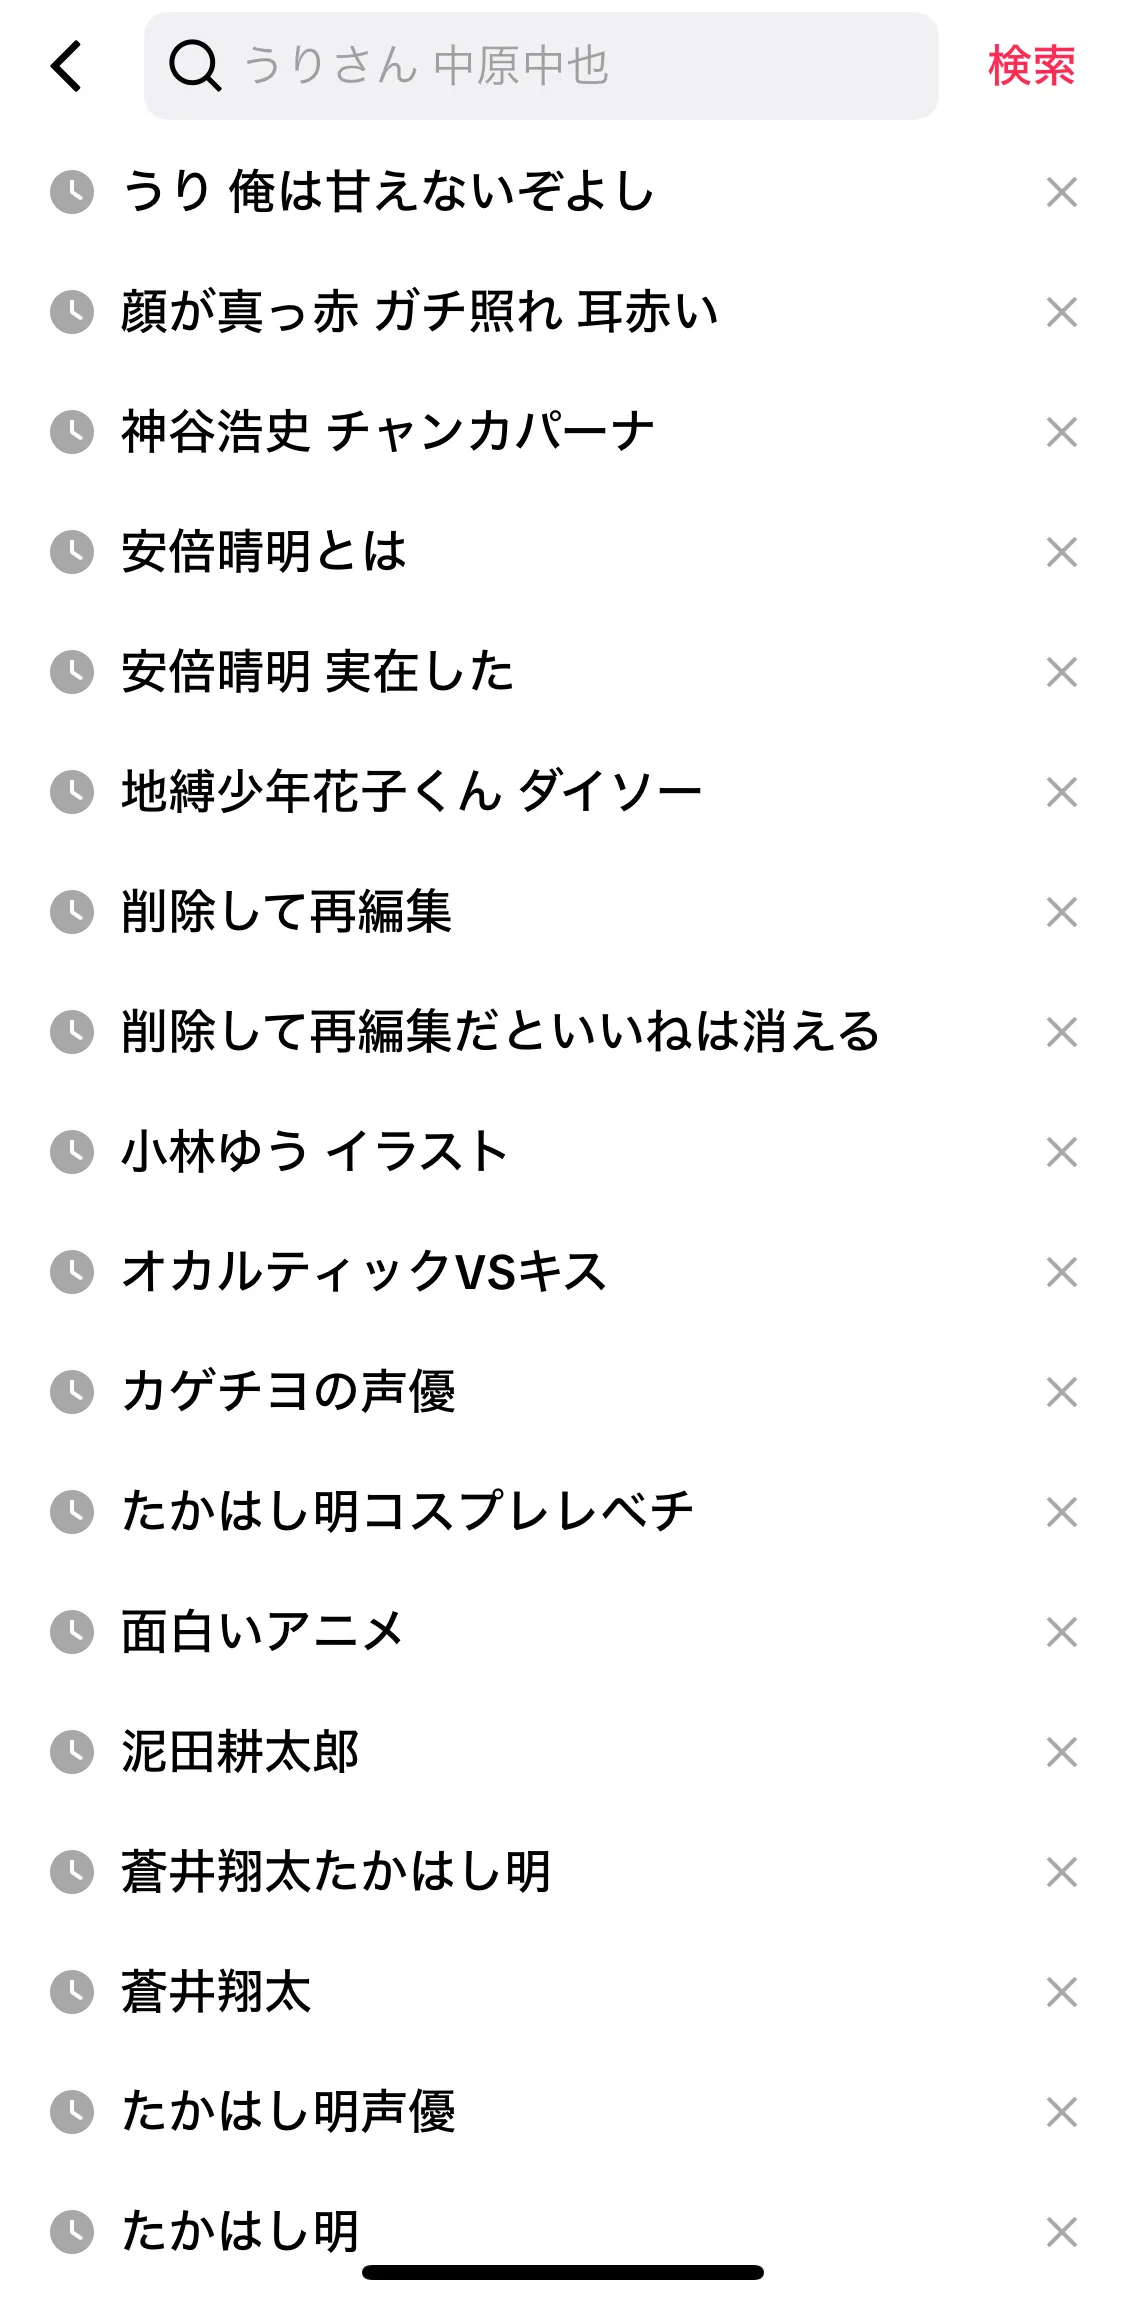1125x2304 pixels.
Task: Select the 安倍晴明とは search history item
Action: [x=264, y=552]
